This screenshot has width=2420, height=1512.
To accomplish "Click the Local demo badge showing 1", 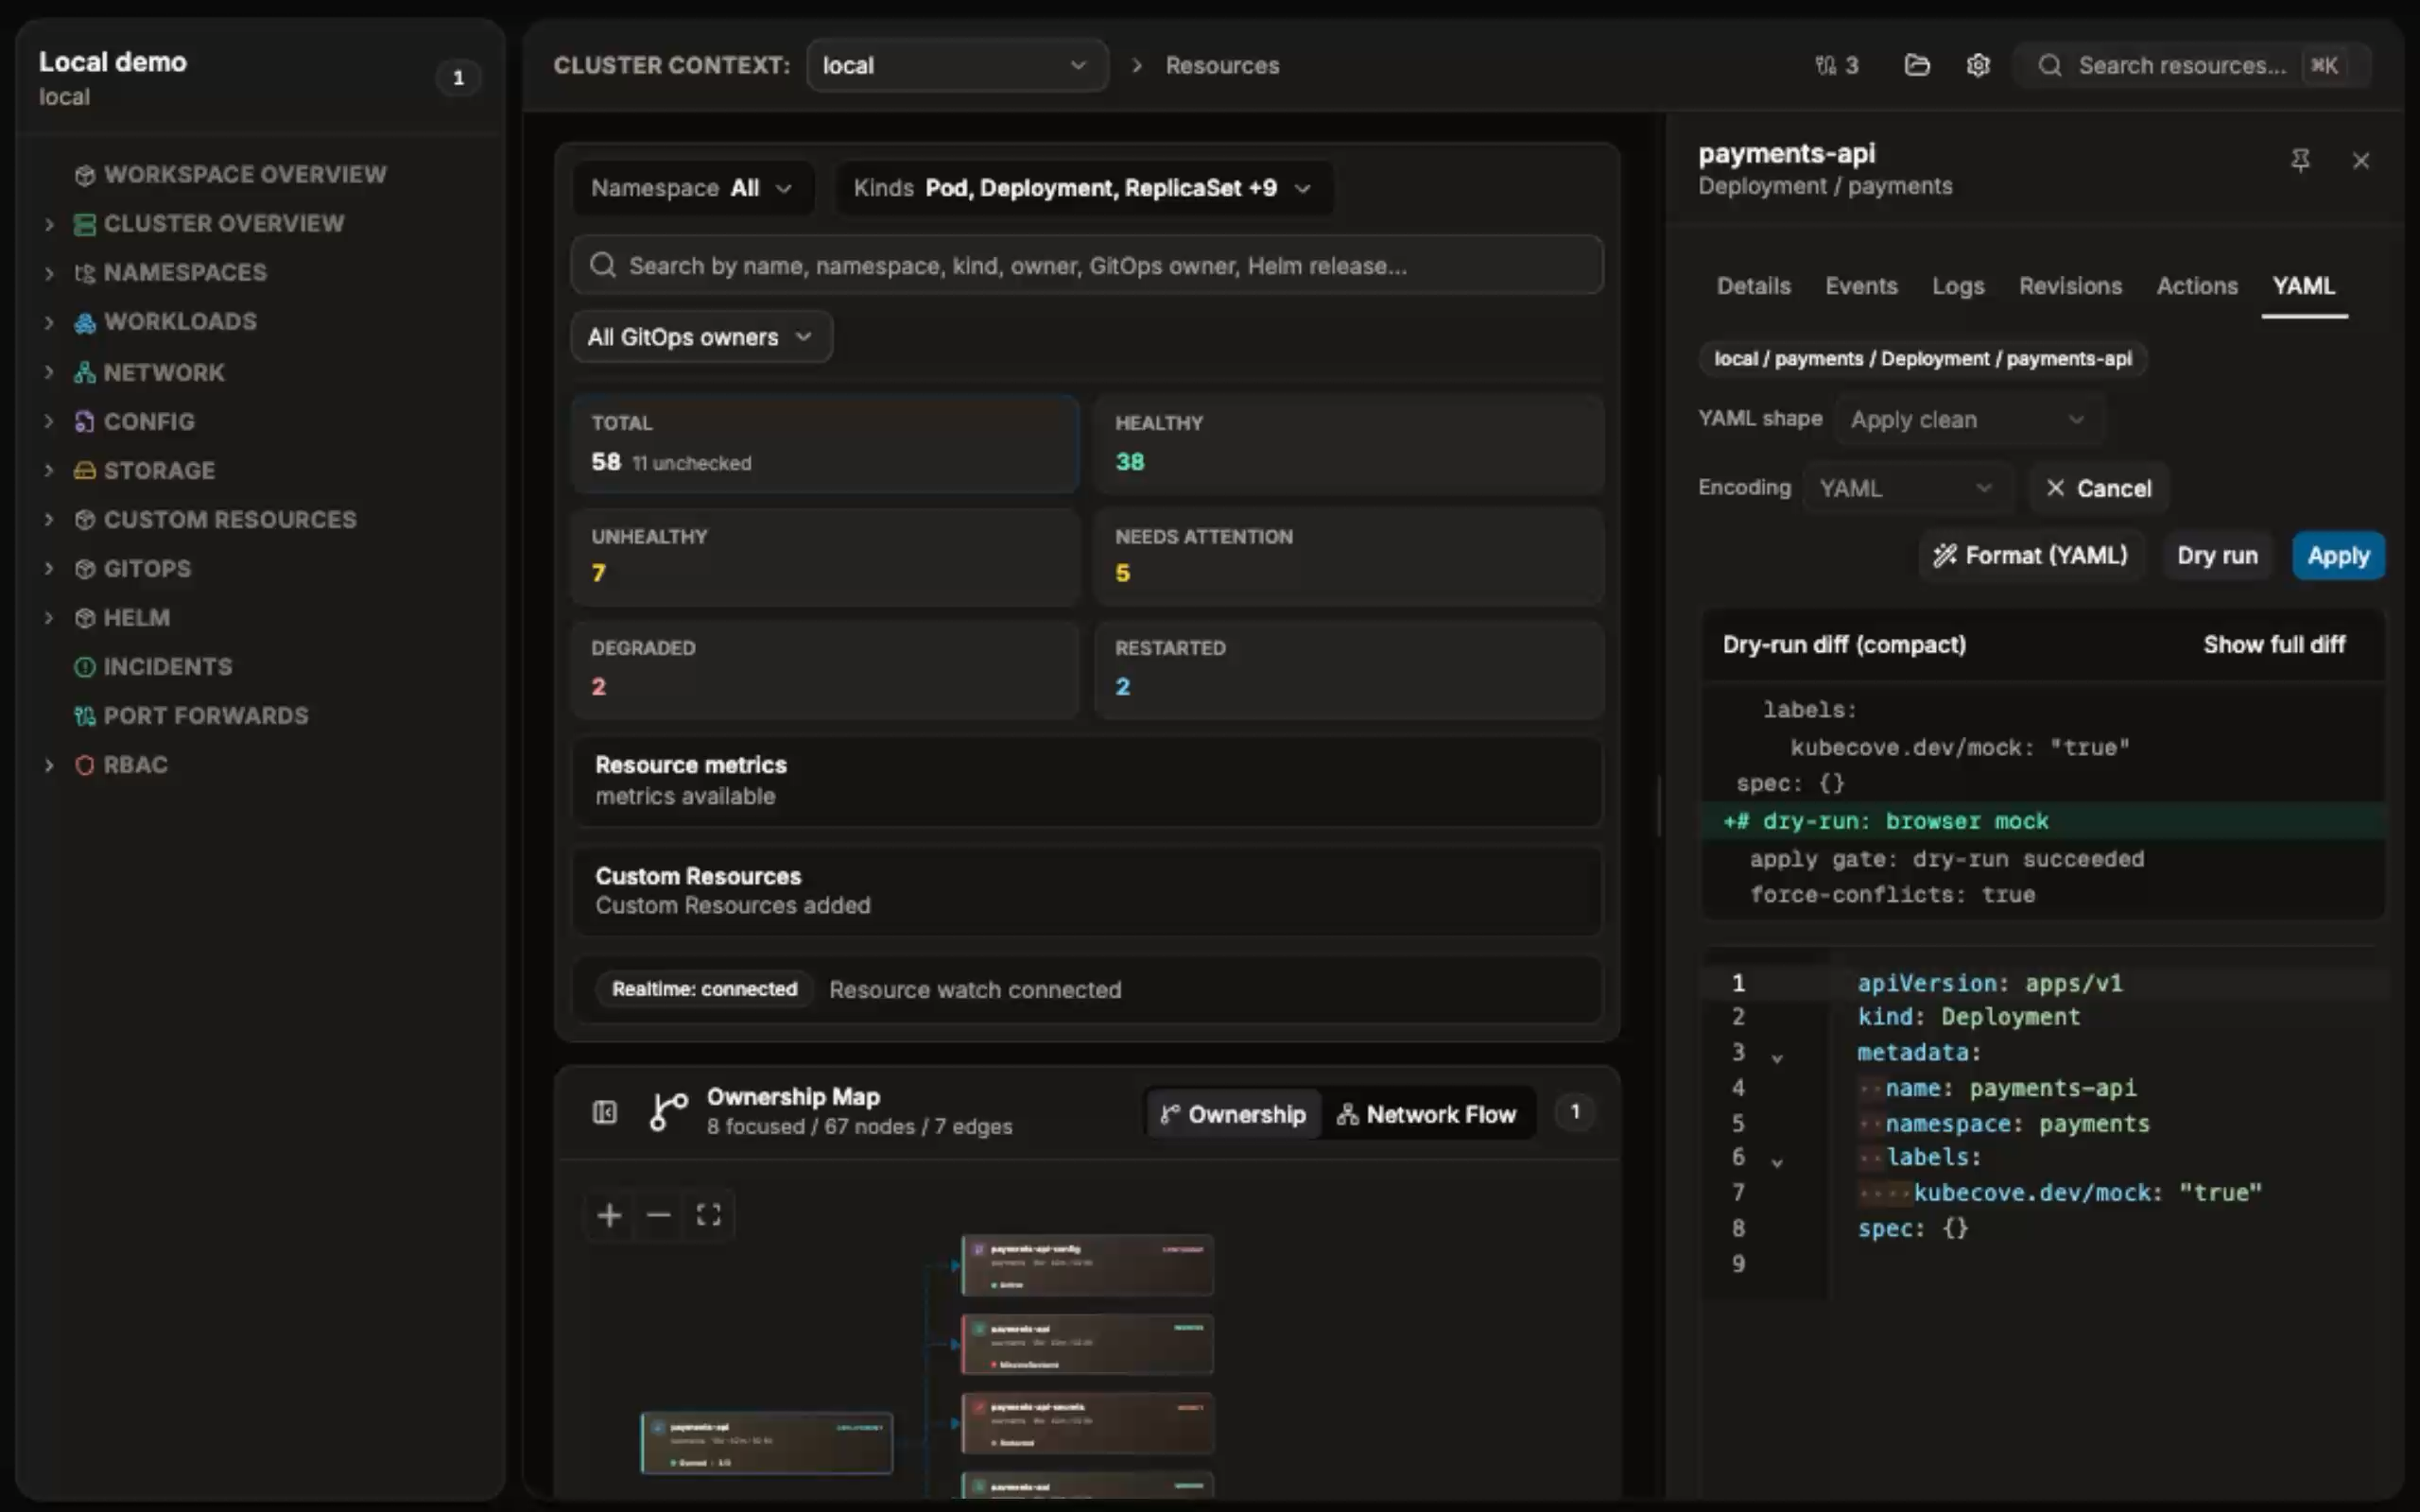I will point(458,78).
